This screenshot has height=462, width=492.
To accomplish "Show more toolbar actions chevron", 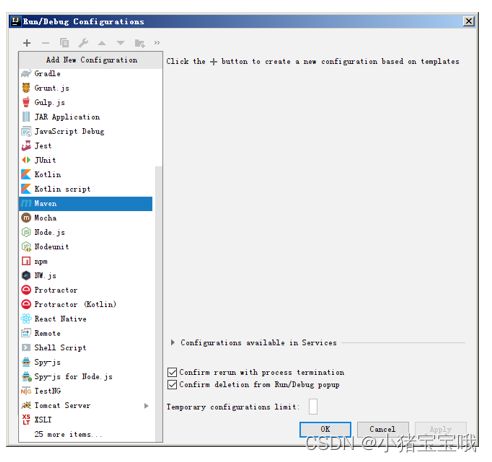I will [157, 43].
